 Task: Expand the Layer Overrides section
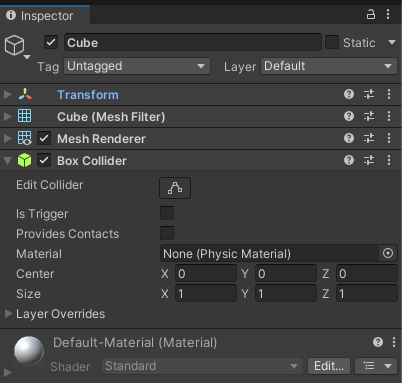[8, 314]
